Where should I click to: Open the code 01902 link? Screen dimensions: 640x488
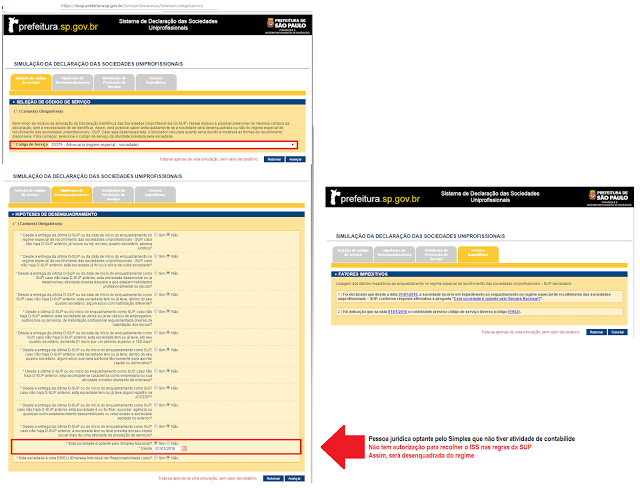(x=512, y=312)
